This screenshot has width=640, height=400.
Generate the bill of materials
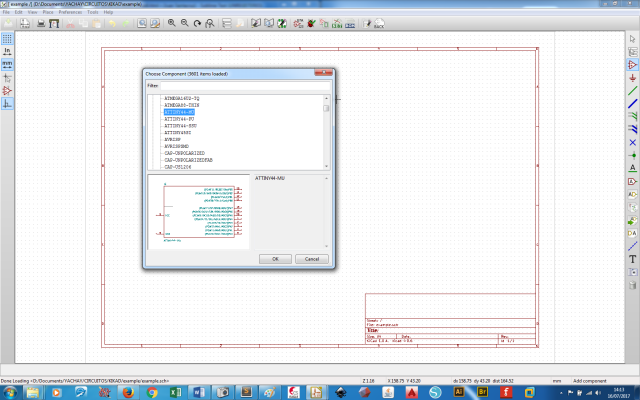click(x=350, y=23)
